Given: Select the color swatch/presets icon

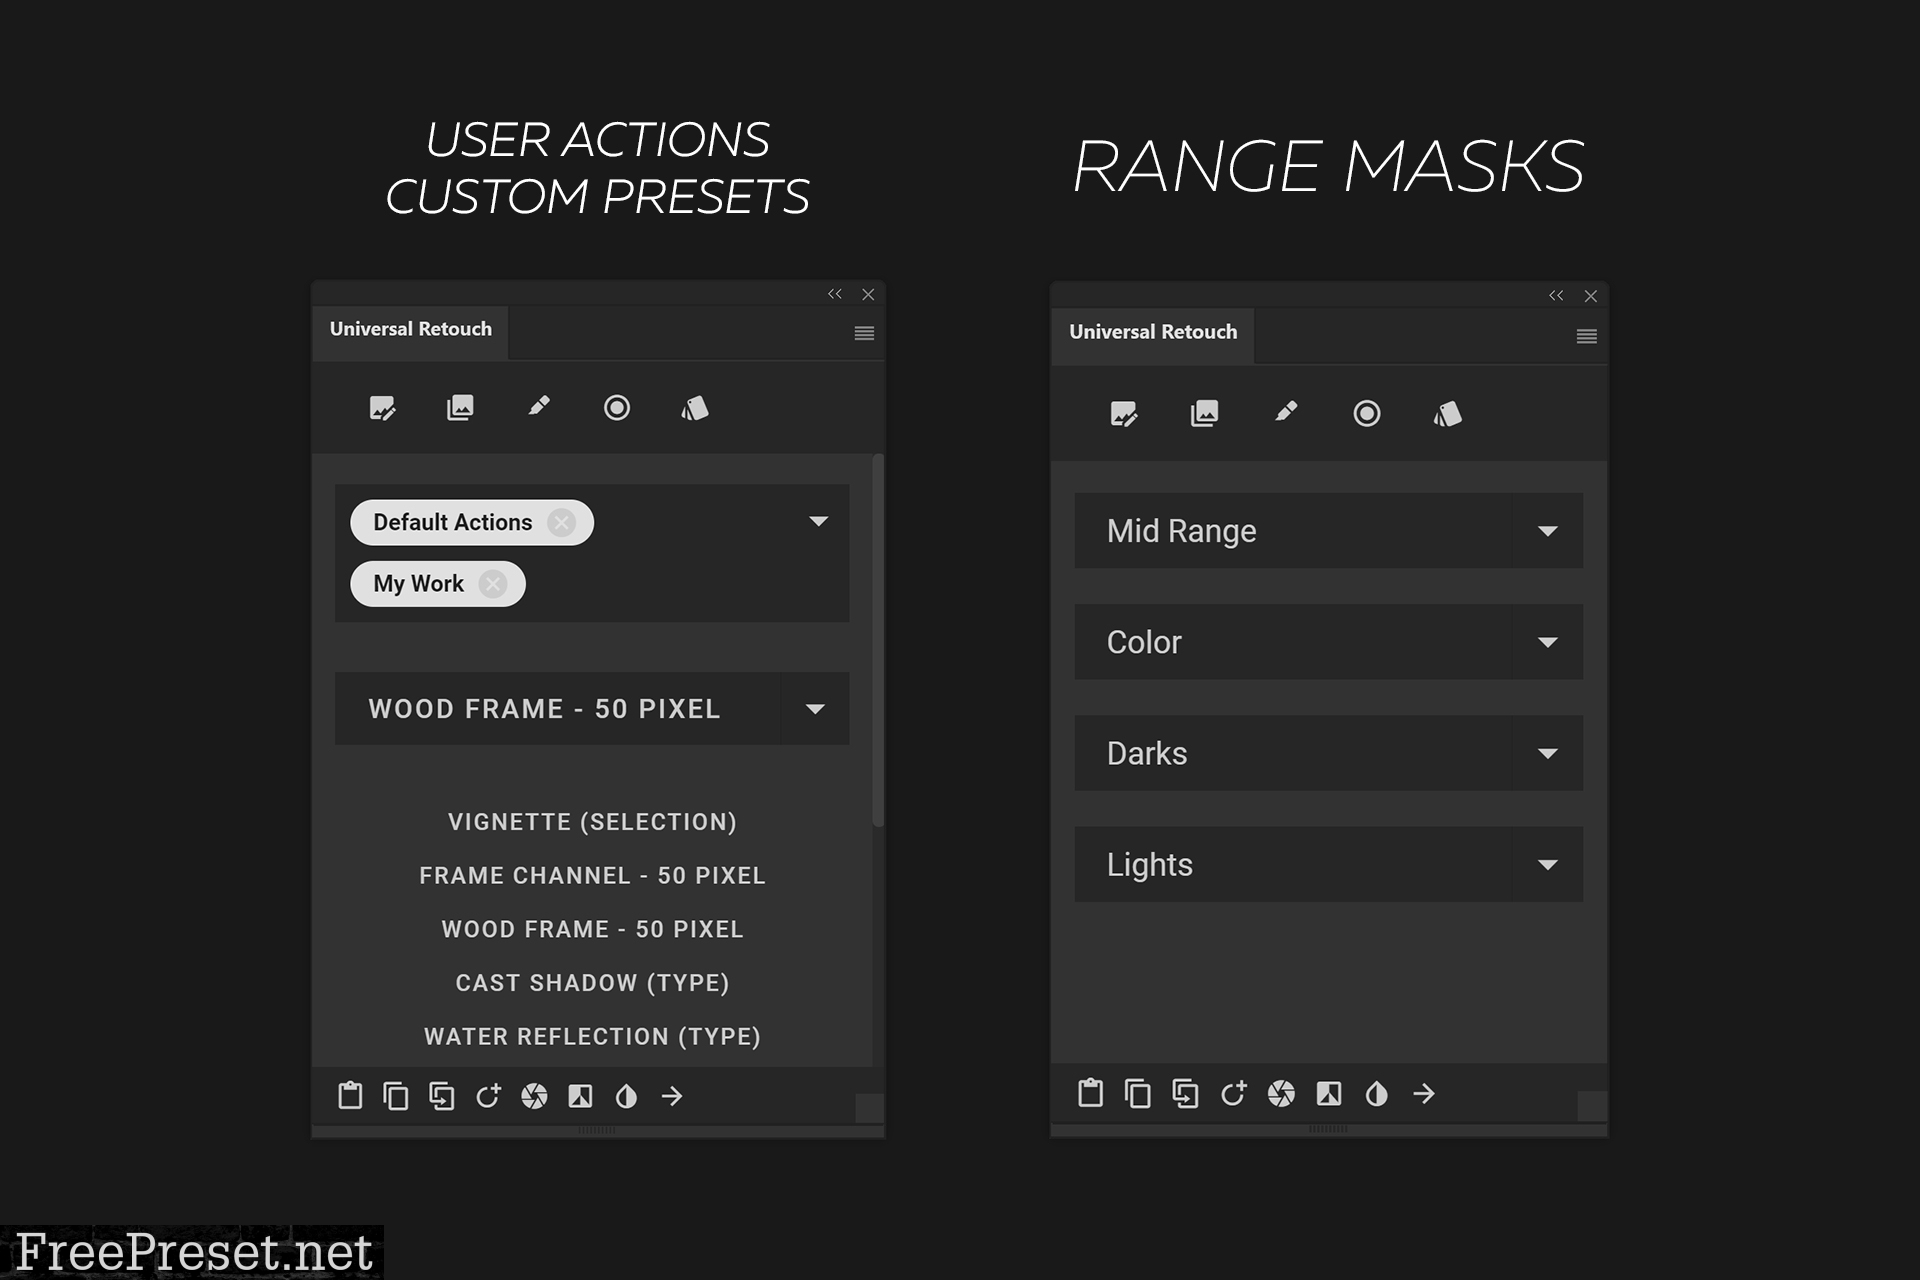Looking at the screenshot, I should [x=691, y=407].
